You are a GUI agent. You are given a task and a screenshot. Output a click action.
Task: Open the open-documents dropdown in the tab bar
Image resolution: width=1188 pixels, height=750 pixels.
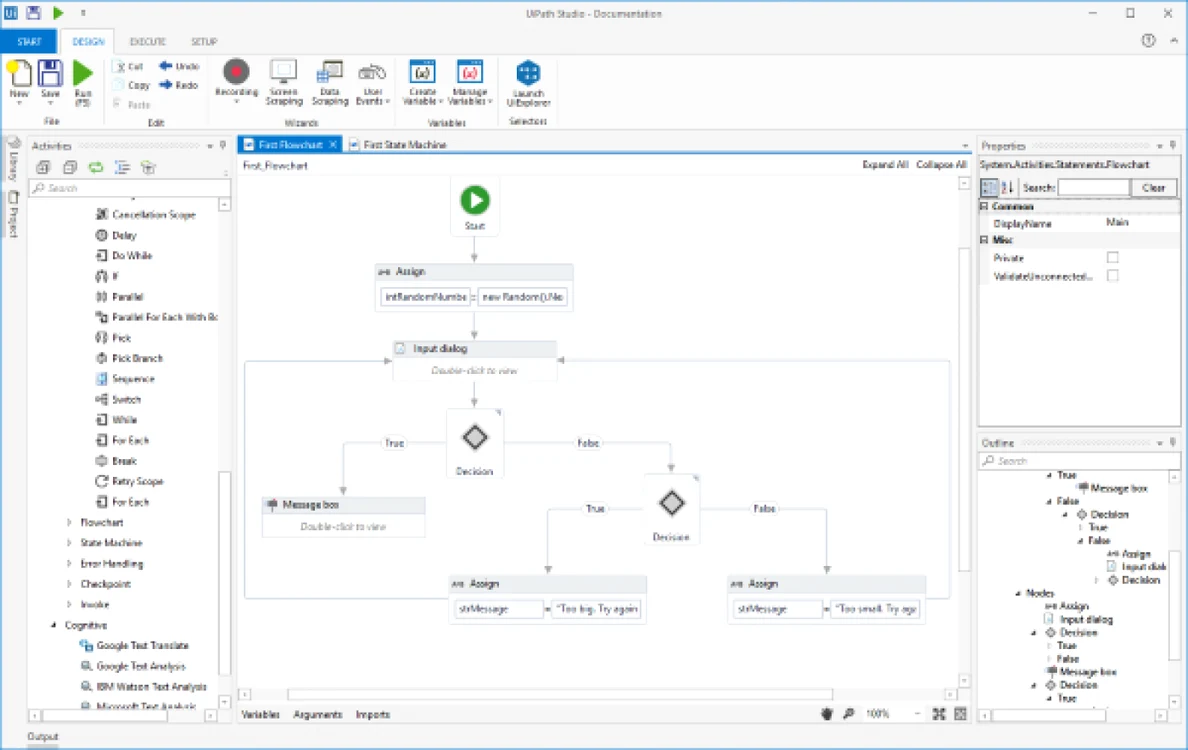click(965, 145)
